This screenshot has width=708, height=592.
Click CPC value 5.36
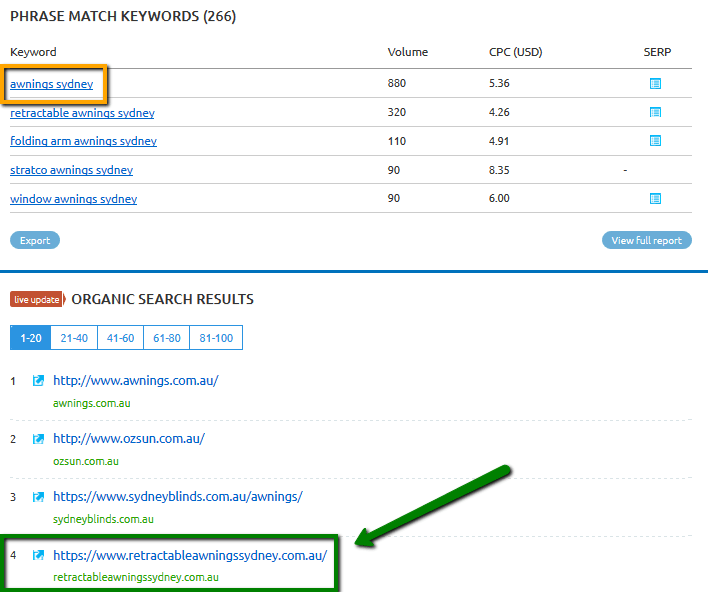click(x=499, y=84)
